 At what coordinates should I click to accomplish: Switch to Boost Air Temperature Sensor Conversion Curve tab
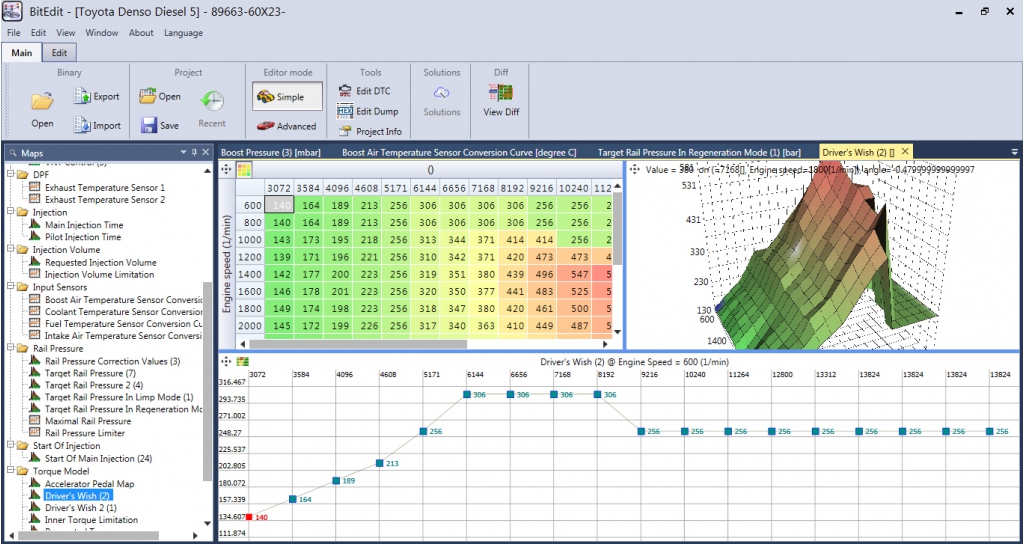pyautogui.click(x=459, y=152)
